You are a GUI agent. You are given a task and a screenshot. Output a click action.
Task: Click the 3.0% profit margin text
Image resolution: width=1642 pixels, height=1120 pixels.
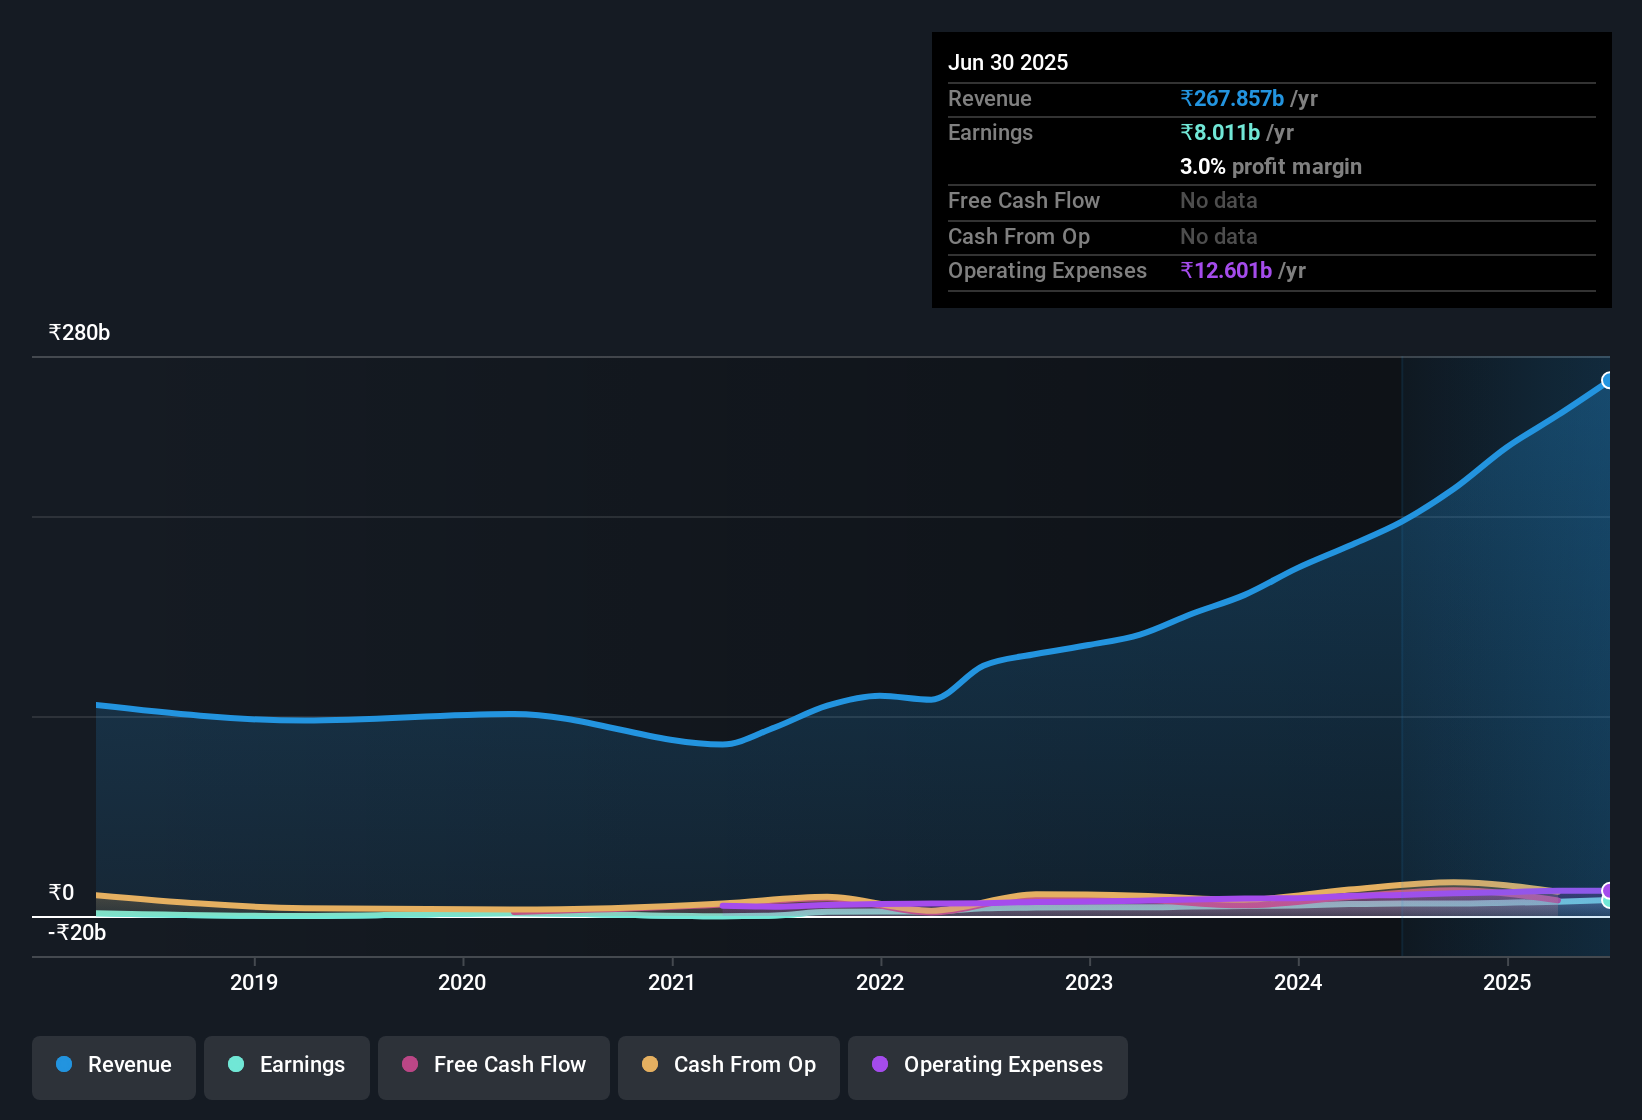point(1271,166)
